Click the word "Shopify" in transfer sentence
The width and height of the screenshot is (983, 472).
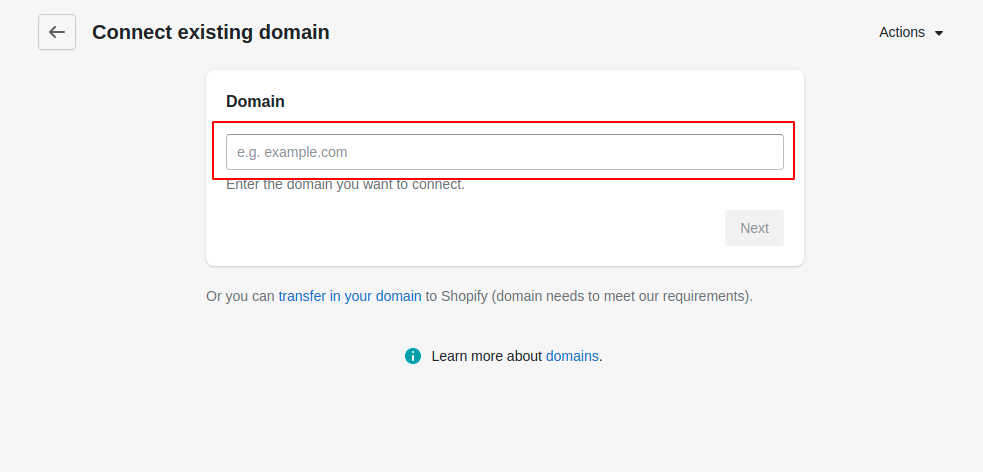[x=464, y=296]
